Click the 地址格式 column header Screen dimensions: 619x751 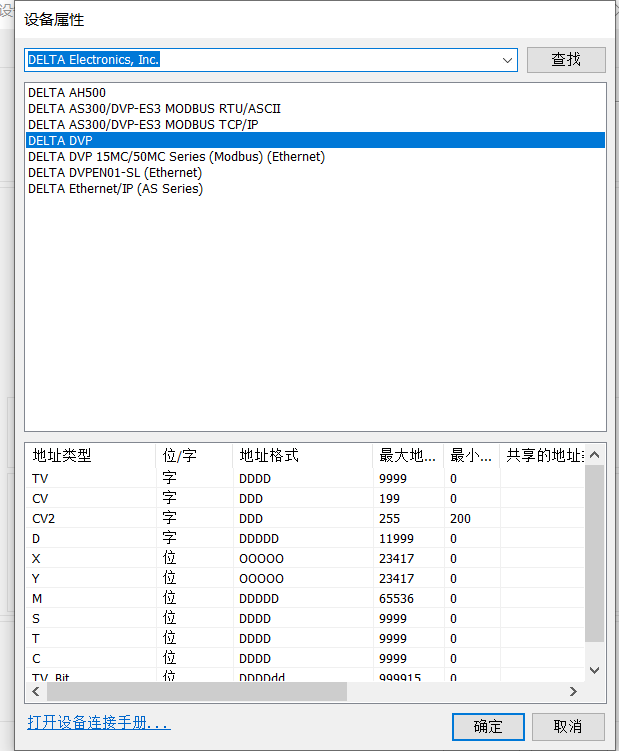[302, 455]
